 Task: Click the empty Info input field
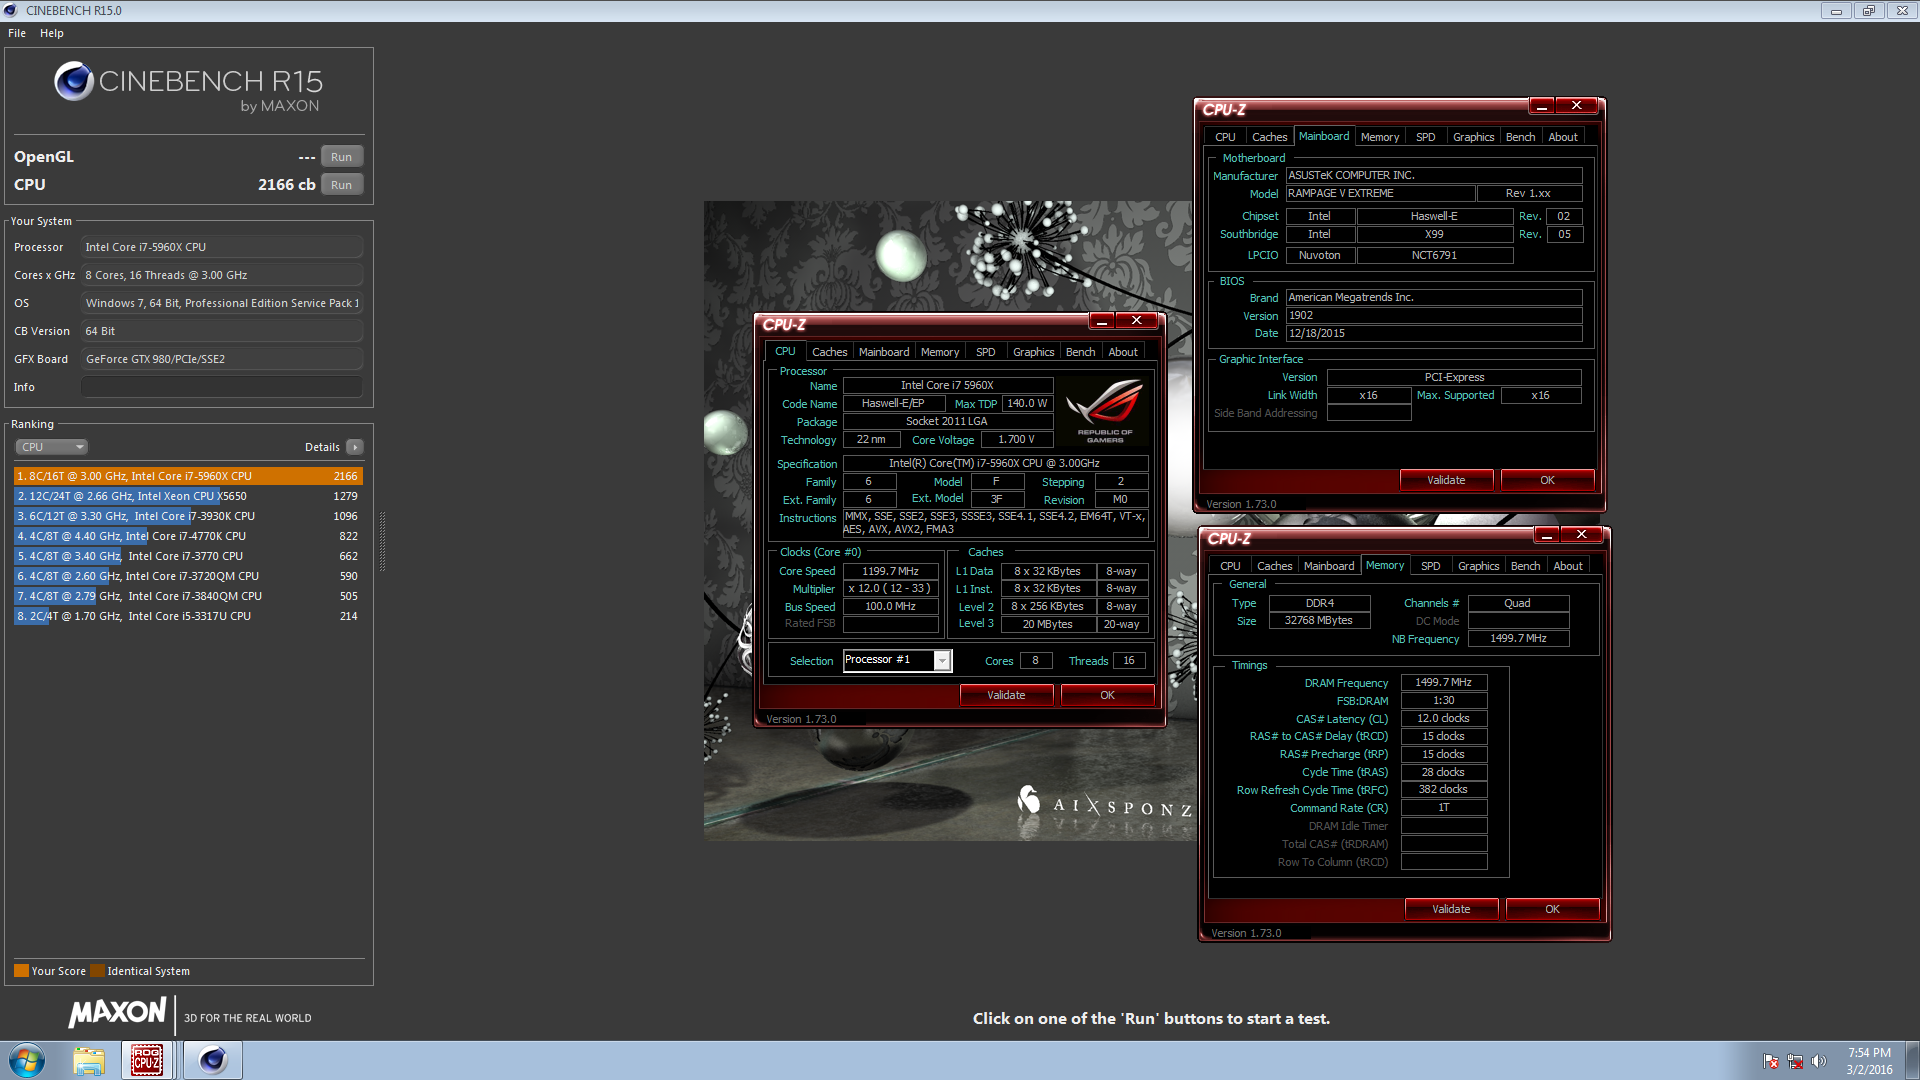pos(222,387)
